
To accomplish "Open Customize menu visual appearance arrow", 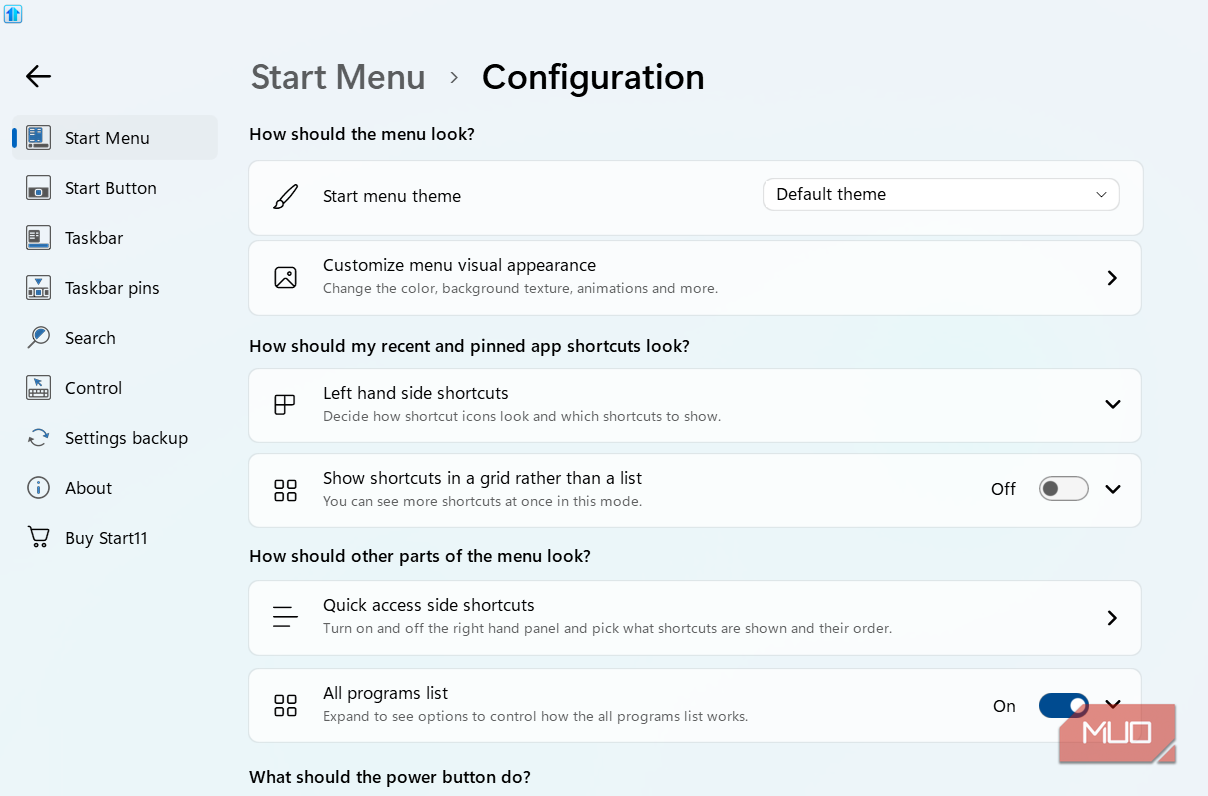I will pyautogui.click(x=1112, y=278).
